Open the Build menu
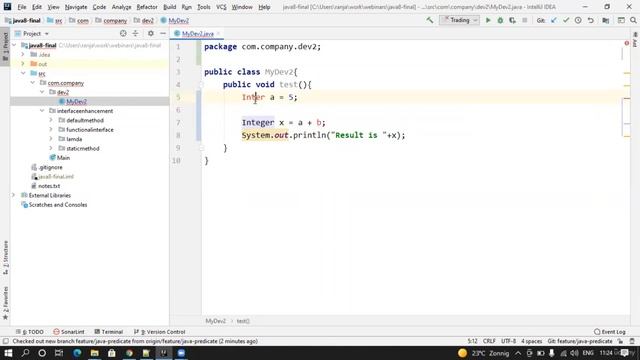640x360 pixels. 169,7
